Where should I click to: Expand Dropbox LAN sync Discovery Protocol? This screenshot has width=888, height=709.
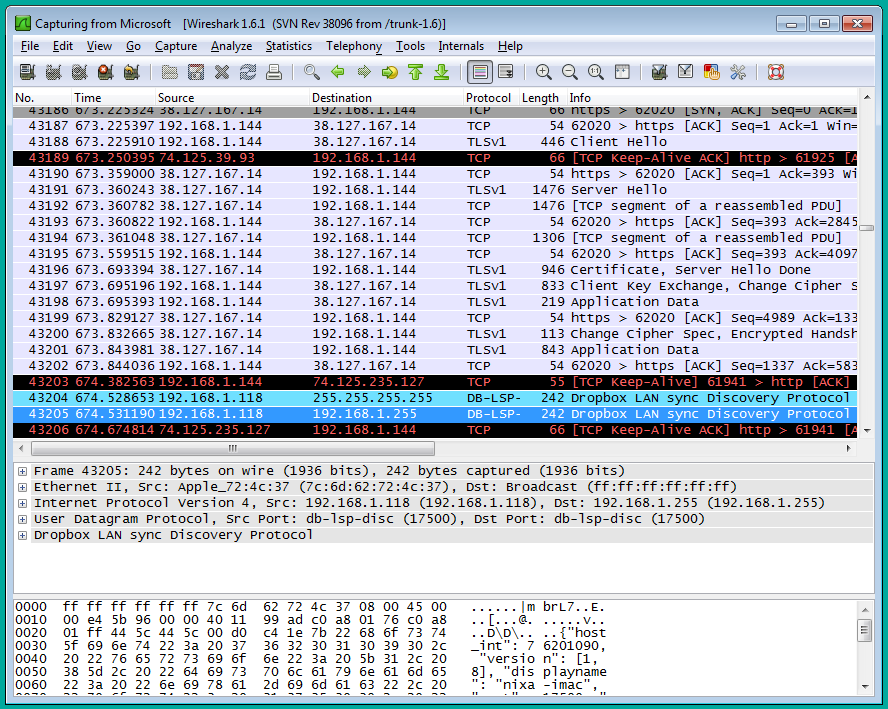22,535
